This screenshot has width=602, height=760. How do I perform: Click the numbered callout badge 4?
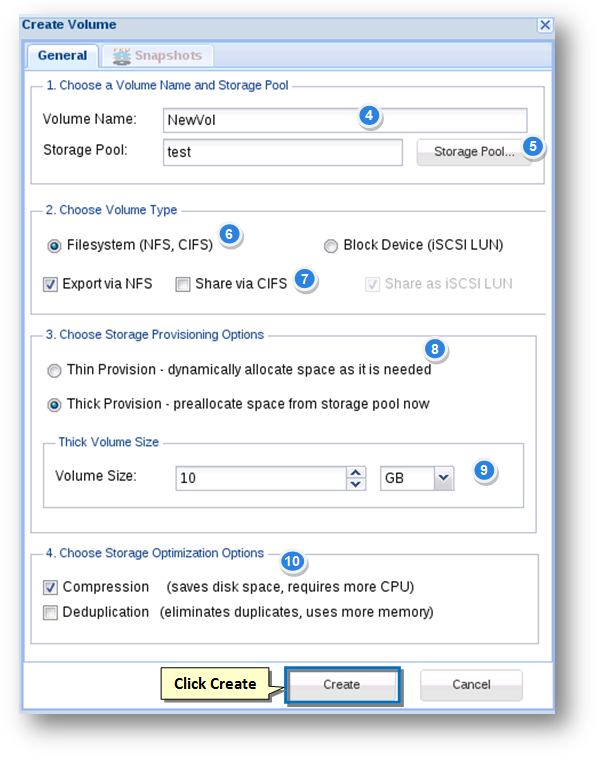coord(369,115)
